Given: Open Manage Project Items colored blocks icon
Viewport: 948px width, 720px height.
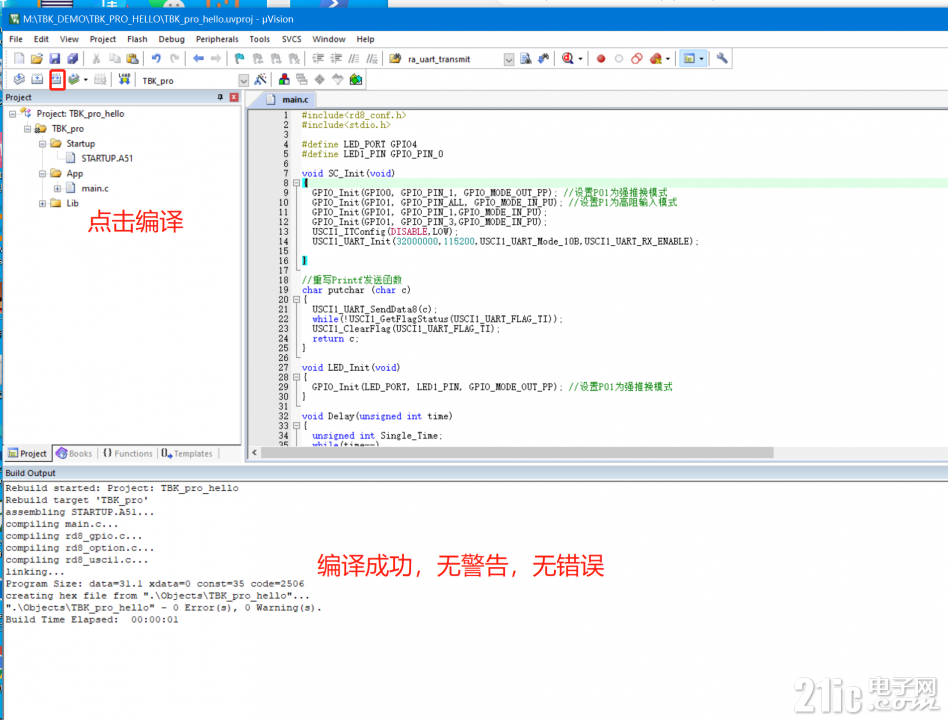Looking at the screenshot, I should point(284,79).
